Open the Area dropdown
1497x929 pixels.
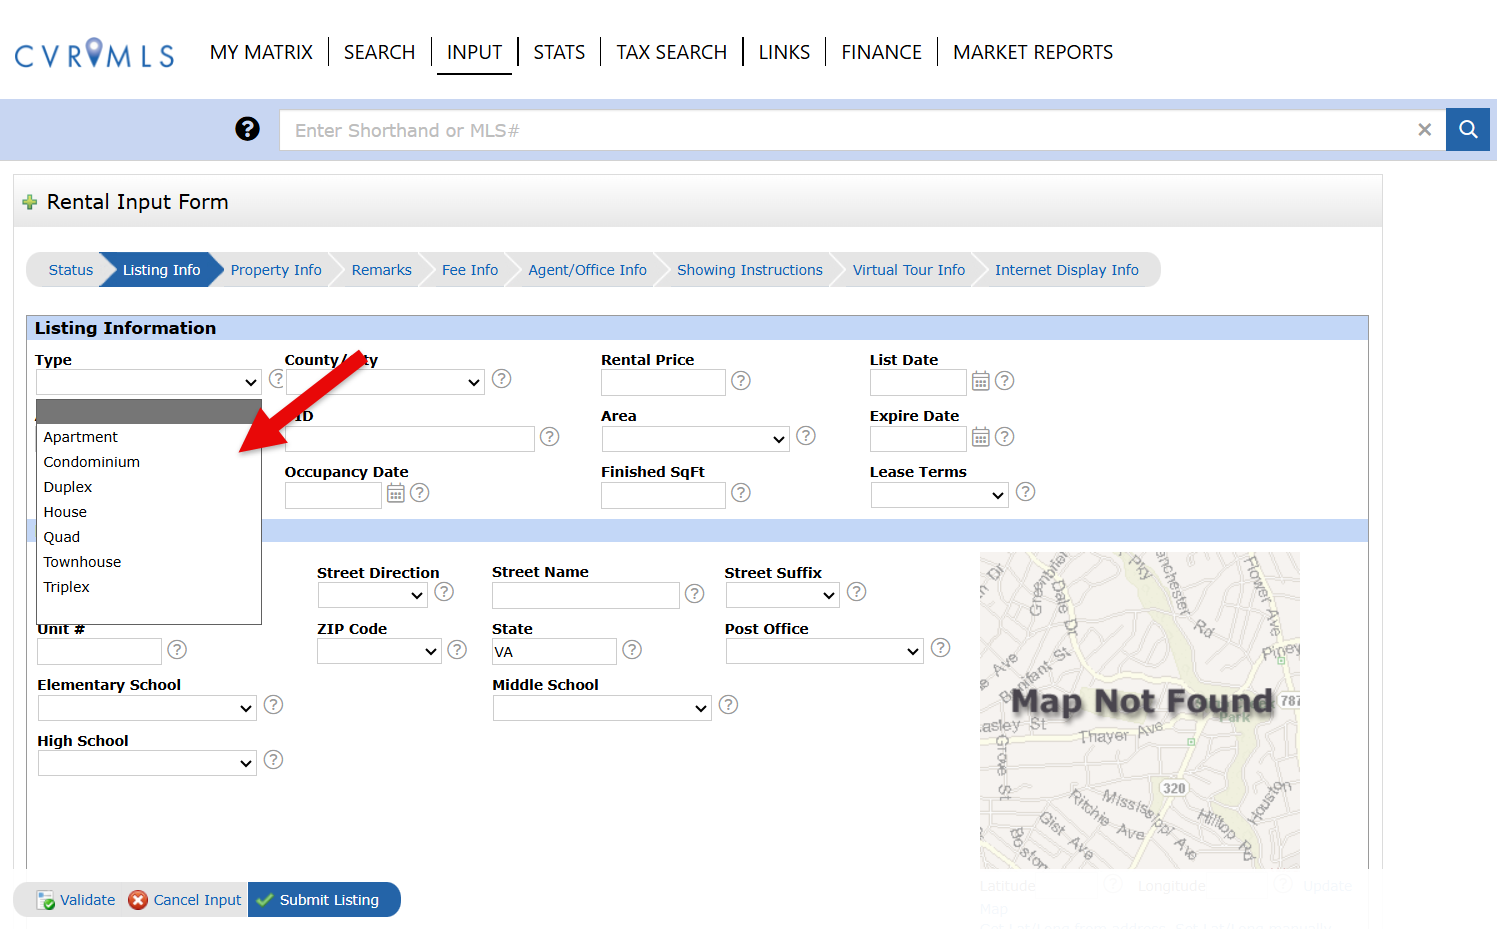(696, 439)
